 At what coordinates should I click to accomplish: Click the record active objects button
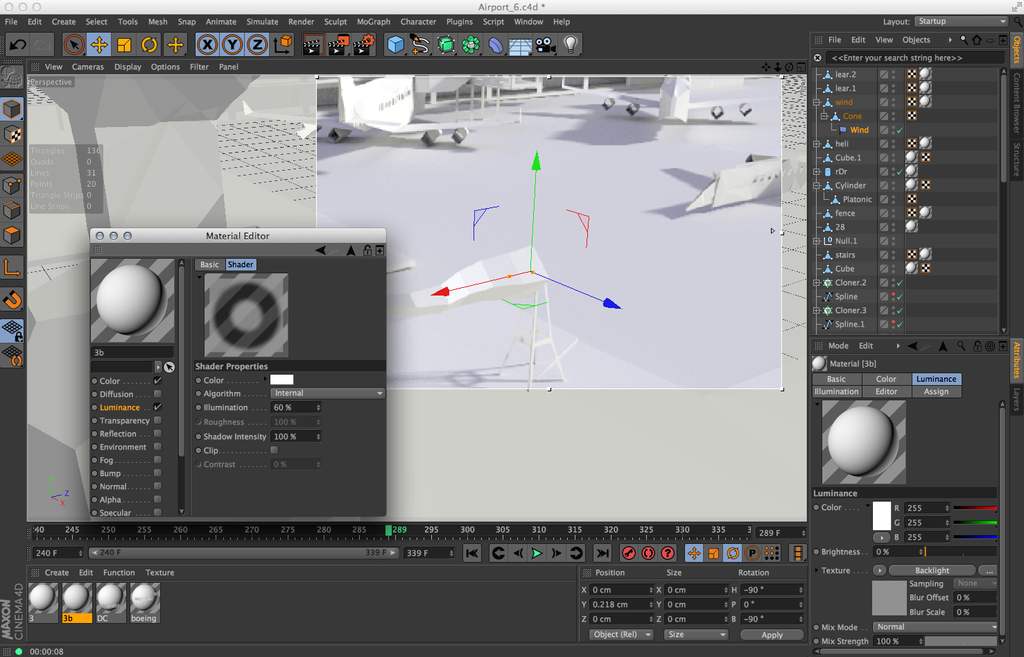pos(629,553)
